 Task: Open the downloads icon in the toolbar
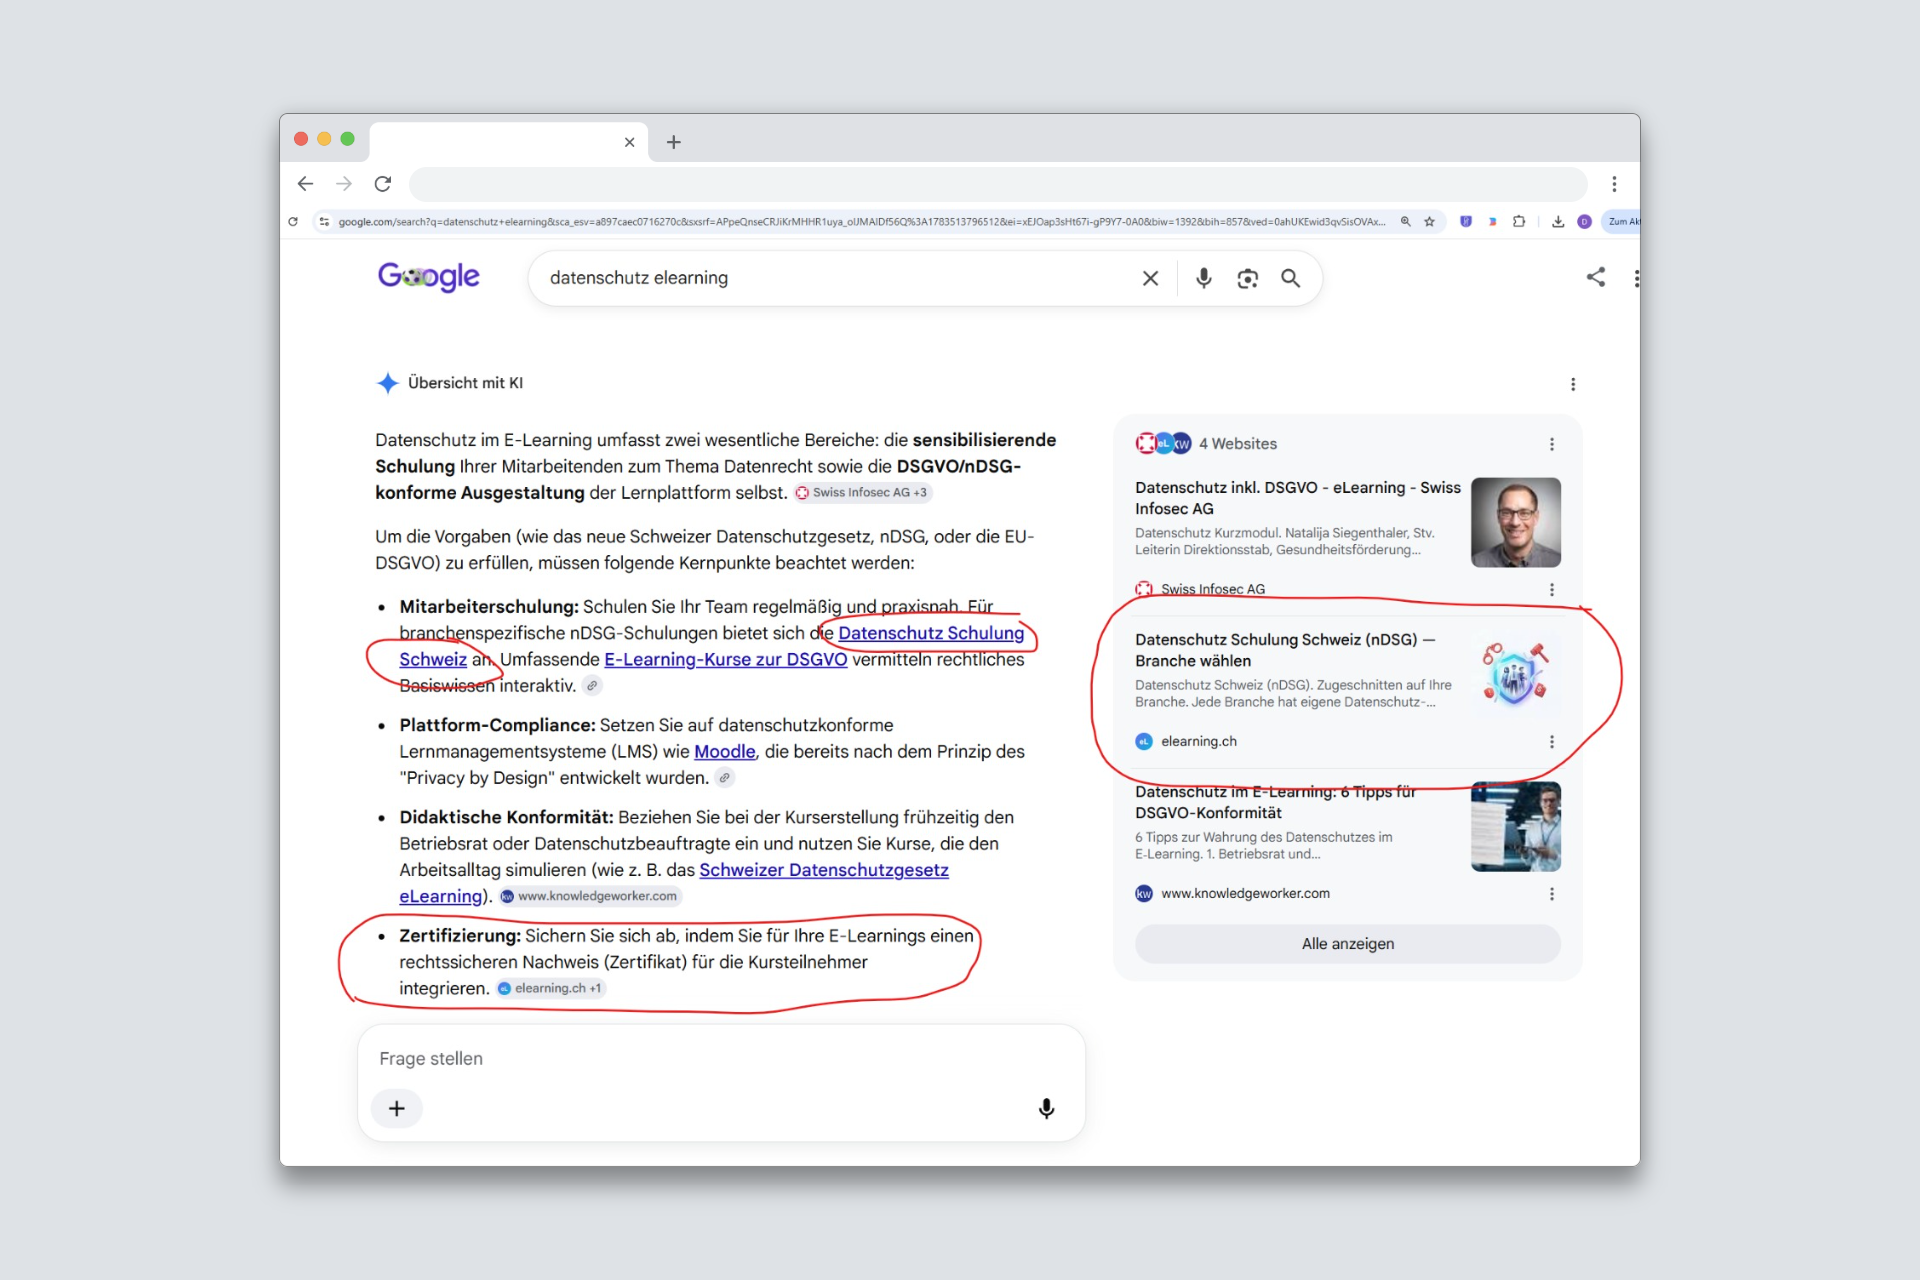[x=1558, y=222]
